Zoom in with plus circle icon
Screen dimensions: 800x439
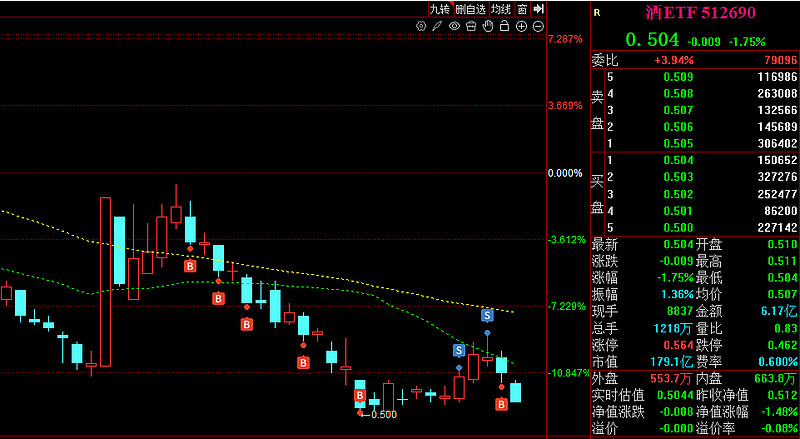521,26
